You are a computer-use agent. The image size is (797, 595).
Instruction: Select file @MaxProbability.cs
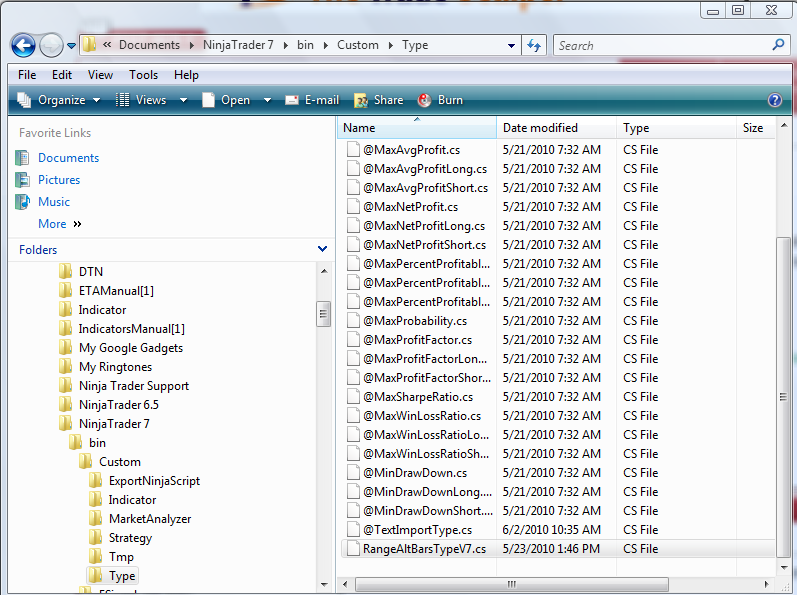pos(415,321)
